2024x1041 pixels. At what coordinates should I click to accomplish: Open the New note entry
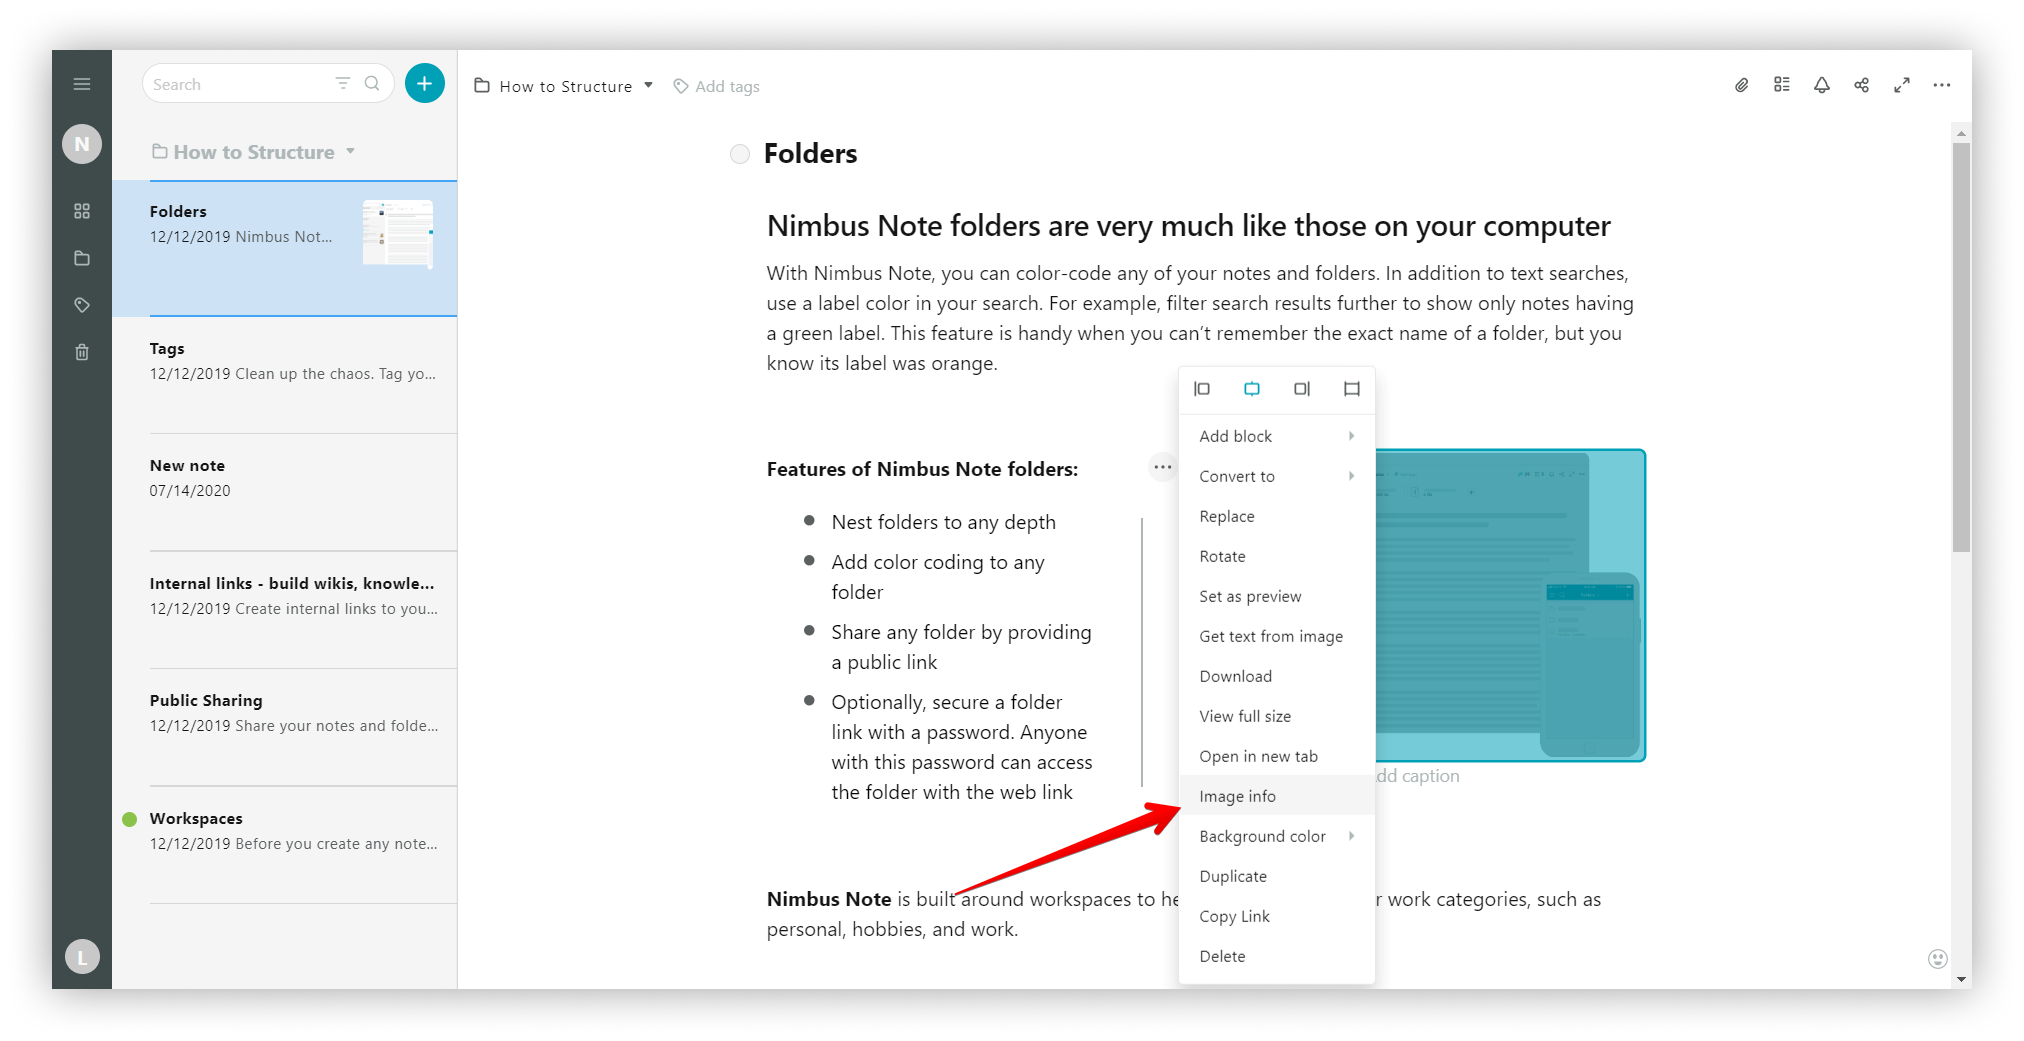pos(285,492)
